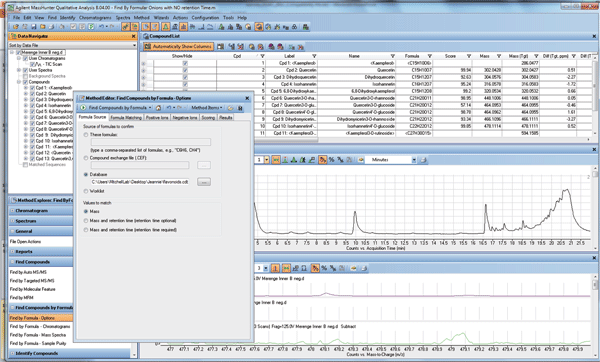Click the Compound List vertical scrollbar
This screenshot has height=362, width=600.
[x=595, y=96]
